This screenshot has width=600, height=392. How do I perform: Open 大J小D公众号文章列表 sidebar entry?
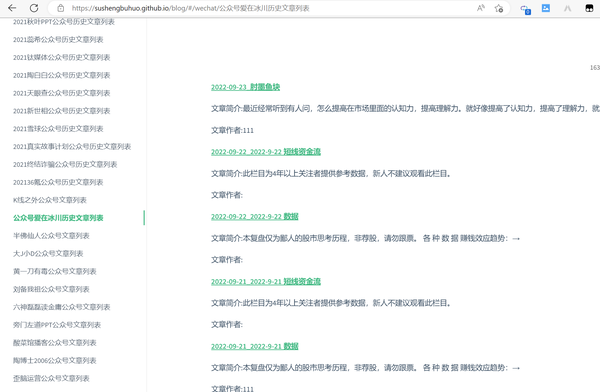[x=48, y=253]
